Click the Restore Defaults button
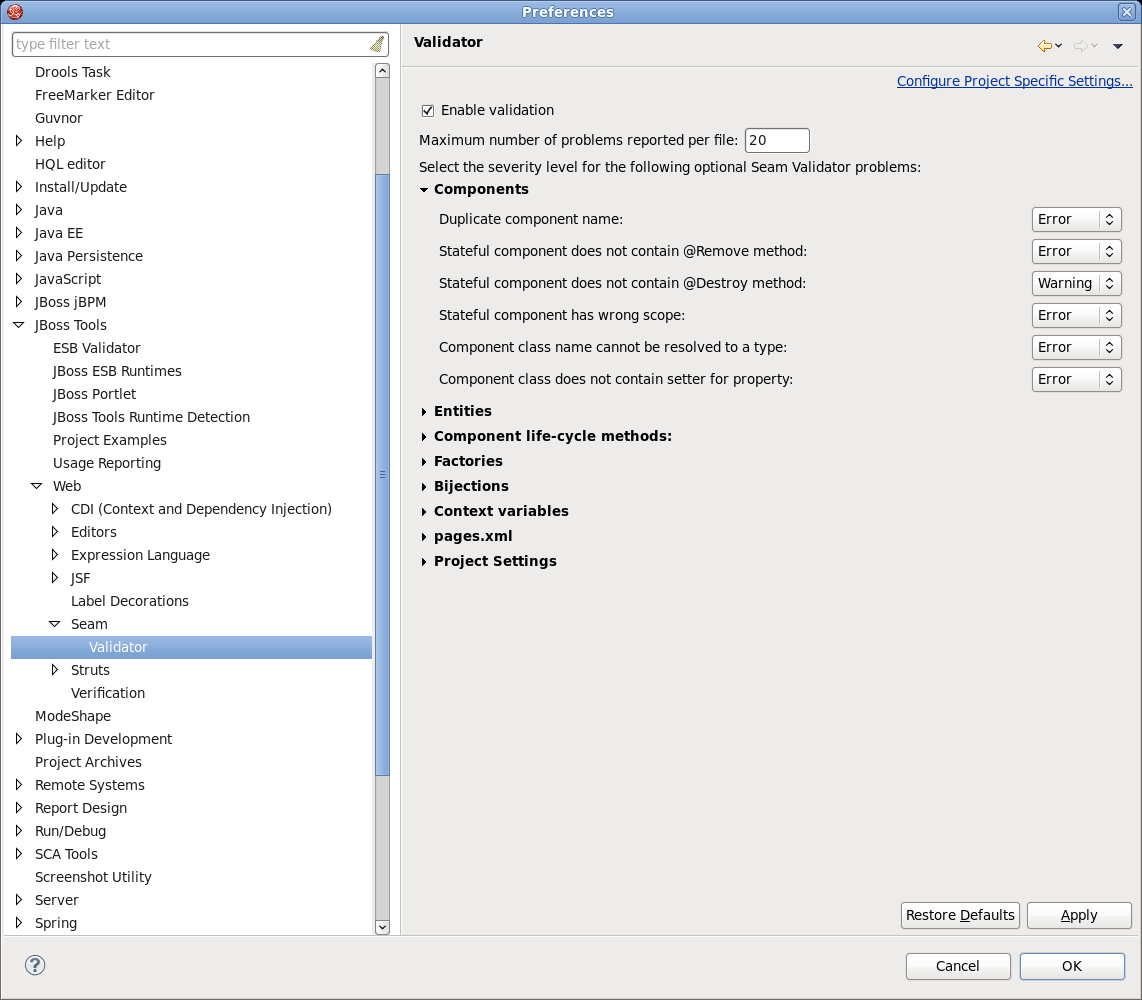The image size is (1142, 1000). coord(960,915)
